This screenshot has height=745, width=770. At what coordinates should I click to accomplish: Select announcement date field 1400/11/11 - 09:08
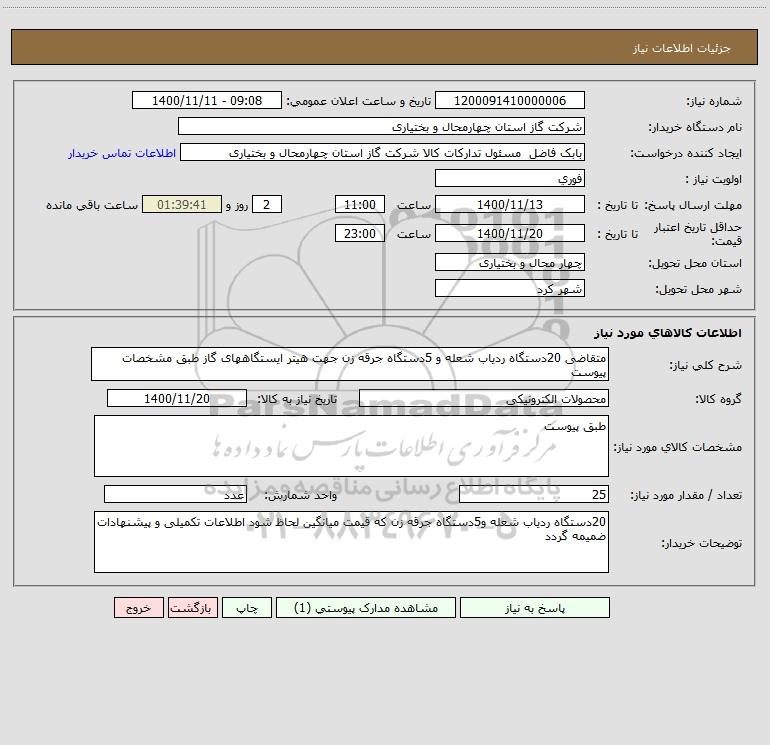[207, 100]
